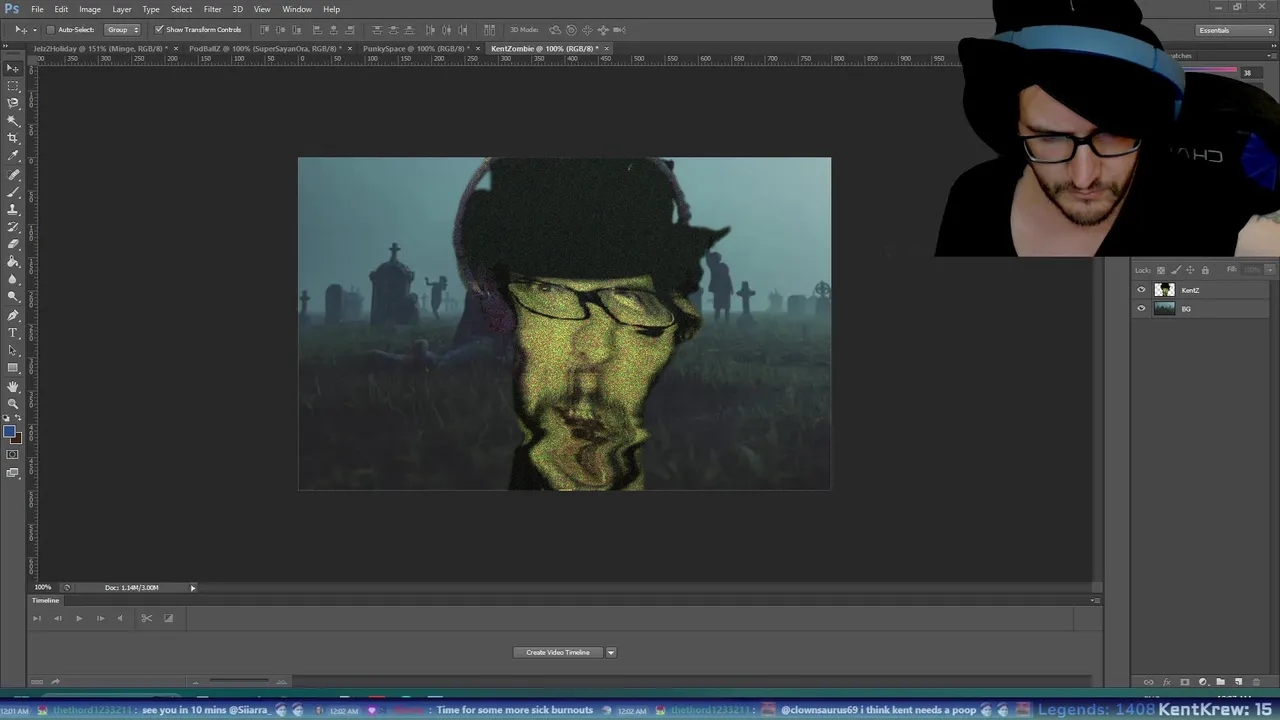The width and height of the screenshot is (1280, 720).
Task: Open the Filter menu
Action: pyautogui.click(x=213, y=9)
